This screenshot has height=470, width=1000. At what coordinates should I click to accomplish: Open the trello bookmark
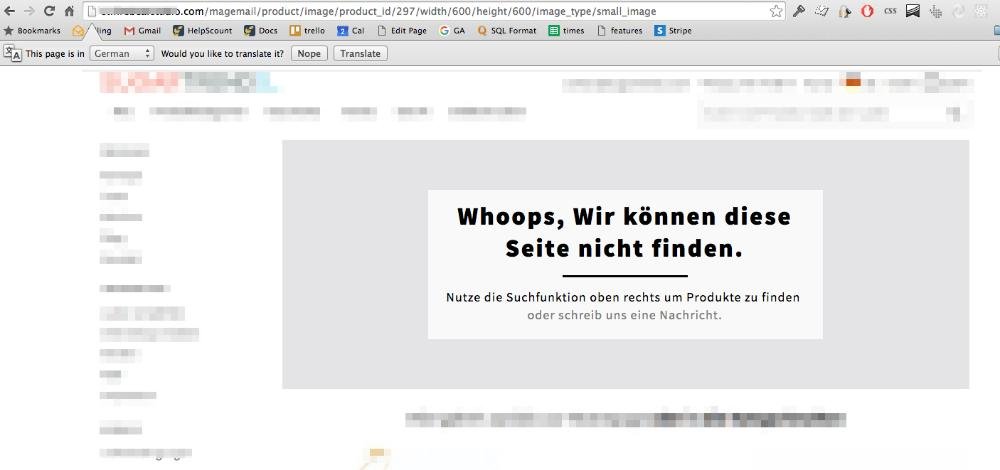coord(307,31)
